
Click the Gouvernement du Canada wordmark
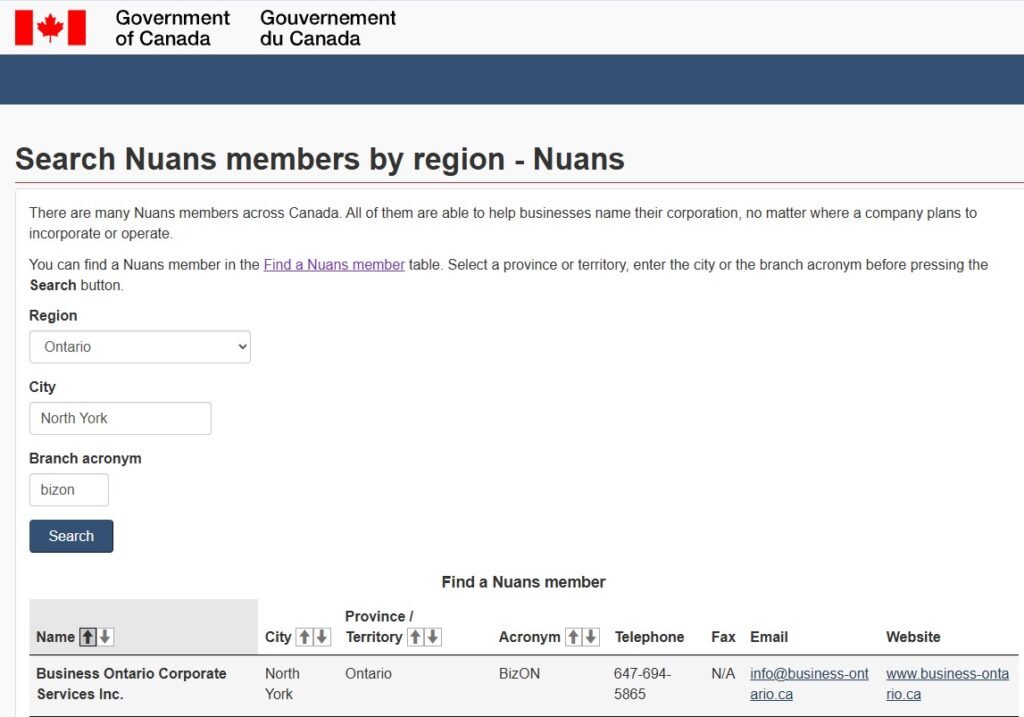(x=327, y=28)
